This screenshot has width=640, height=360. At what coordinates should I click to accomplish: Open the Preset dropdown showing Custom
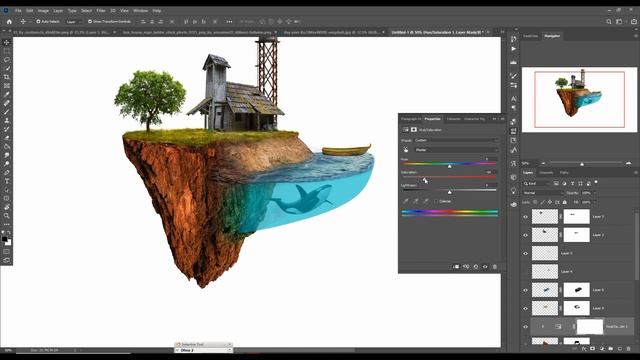456,140
